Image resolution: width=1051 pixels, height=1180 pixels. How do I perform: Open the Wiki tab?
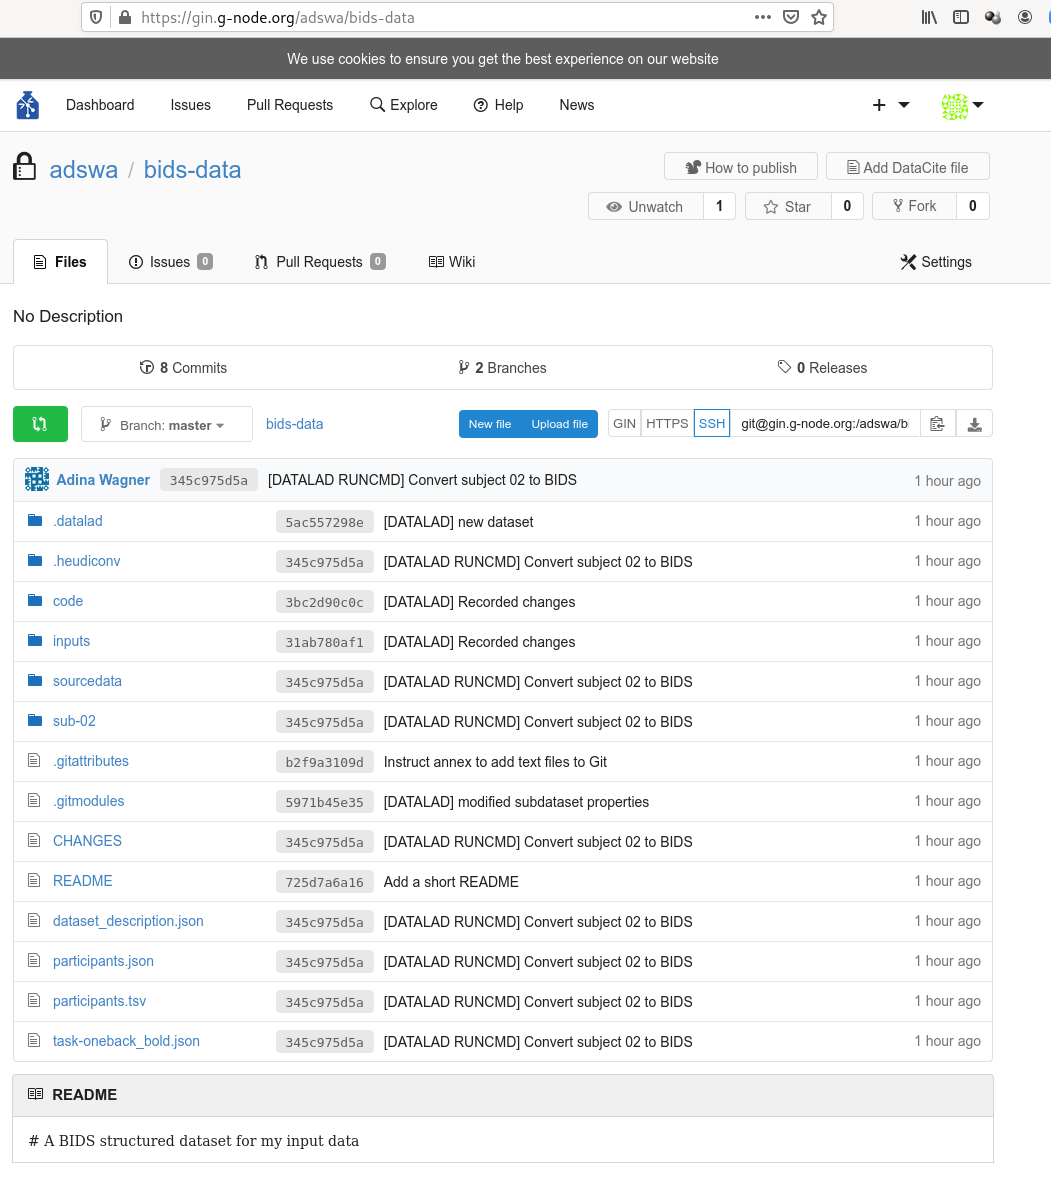tap(452, 262)
